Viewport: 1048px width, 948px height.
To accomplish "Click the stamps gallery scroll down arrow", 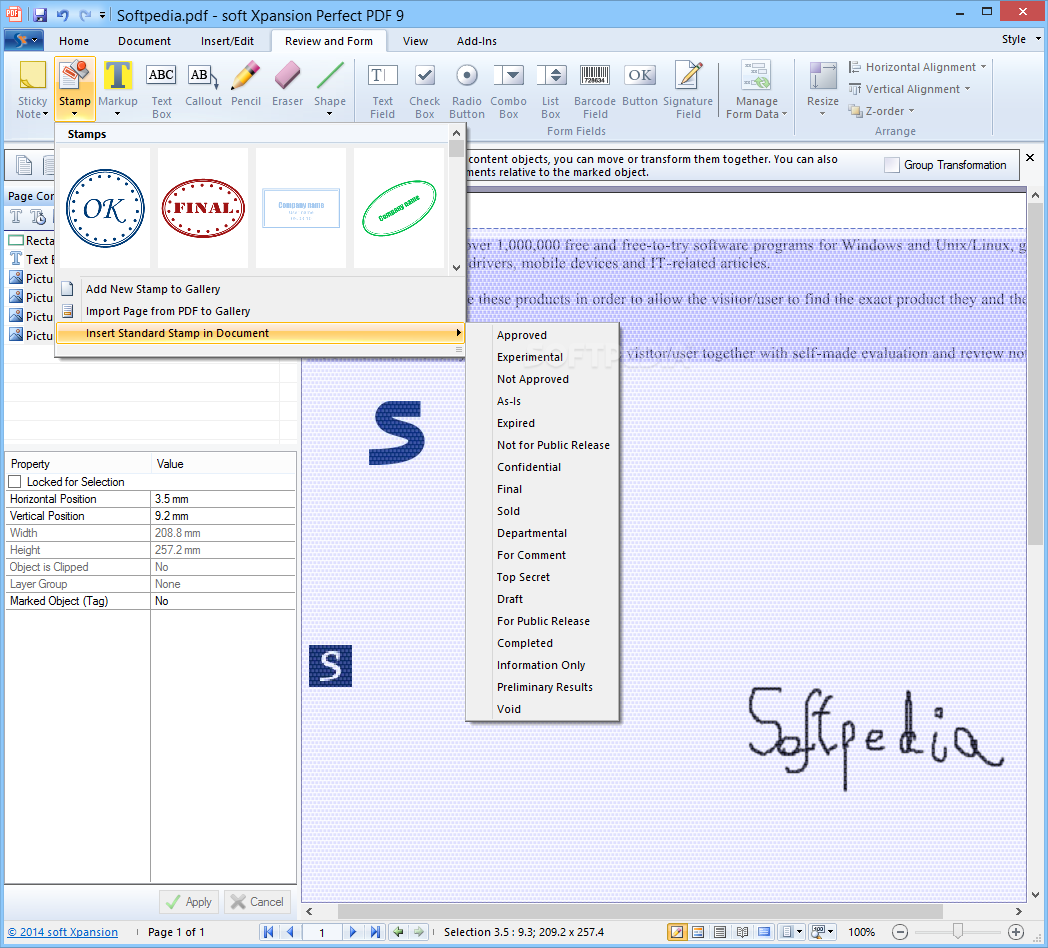I will point(456,267).
